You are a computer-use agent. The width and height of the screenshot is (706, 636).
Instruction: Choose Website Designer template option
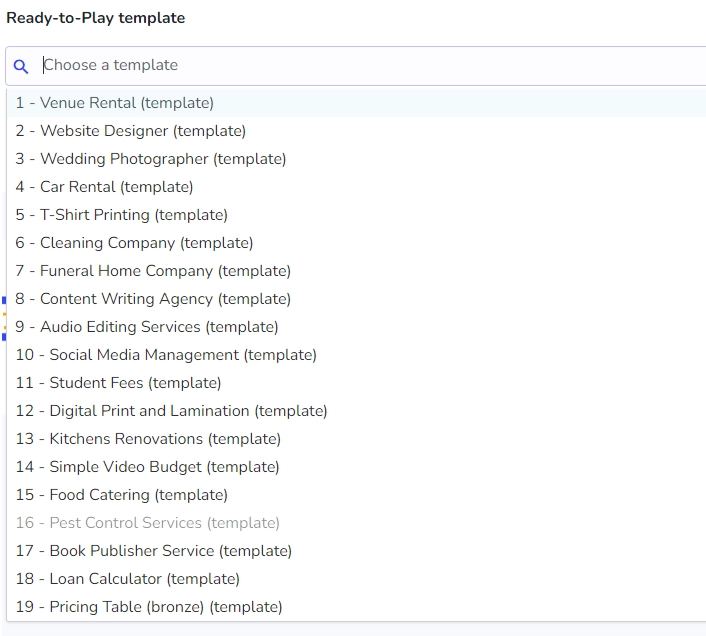(357, 131)
